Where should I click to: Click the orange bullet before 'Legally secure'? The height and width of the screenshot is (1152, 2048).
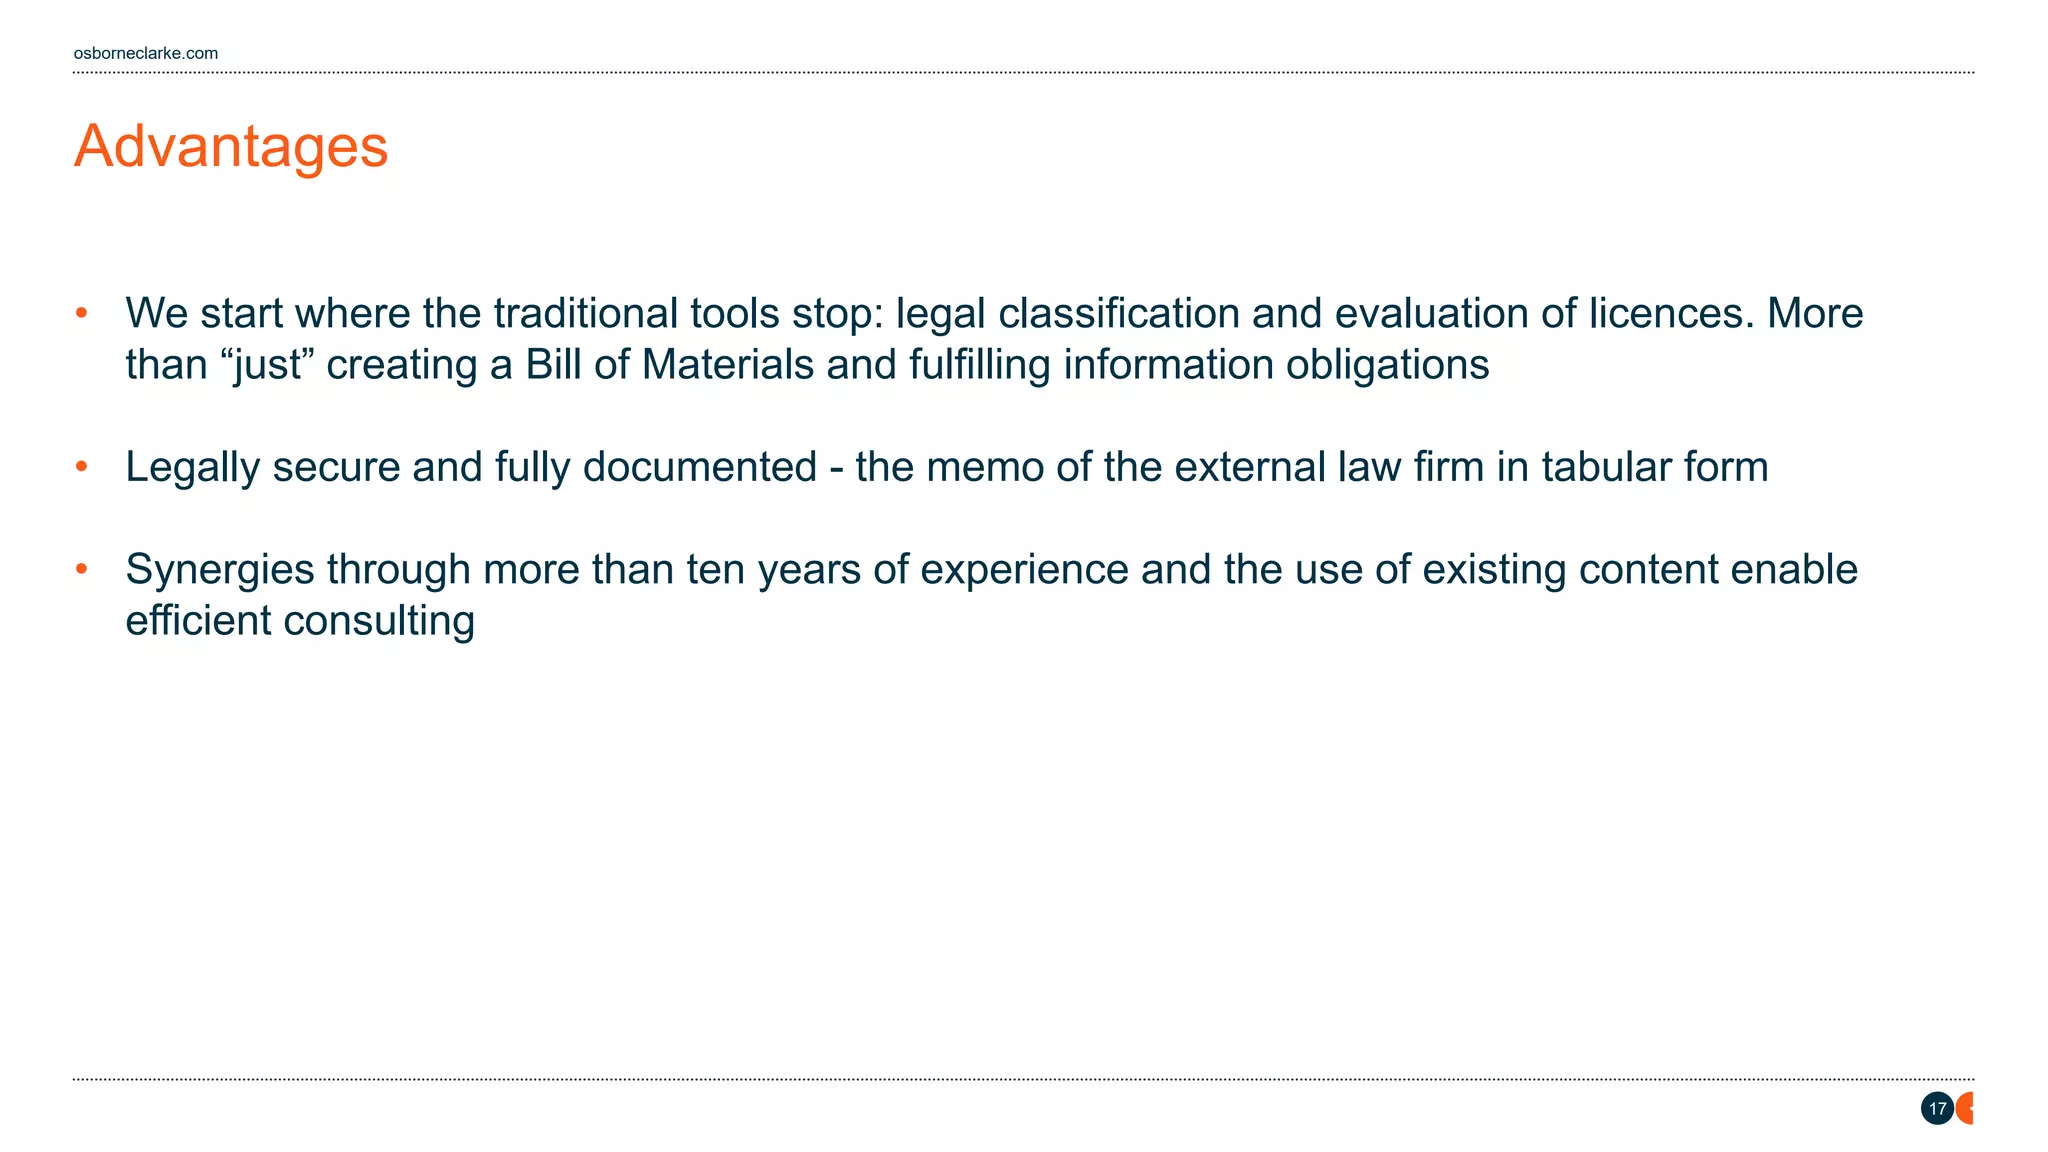click(x=82, y=467)
